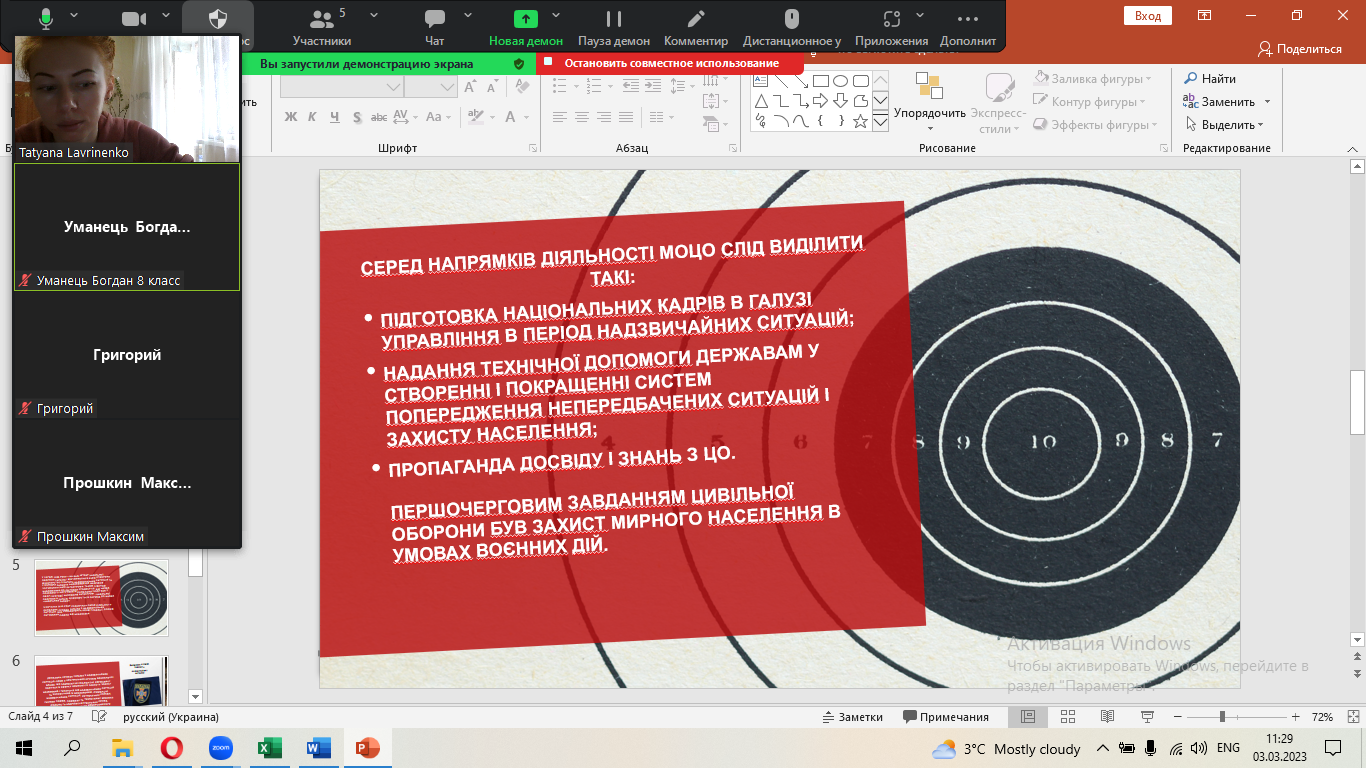
Task: Open the Заменить dropdown arrow
Action: (1267, 102)
